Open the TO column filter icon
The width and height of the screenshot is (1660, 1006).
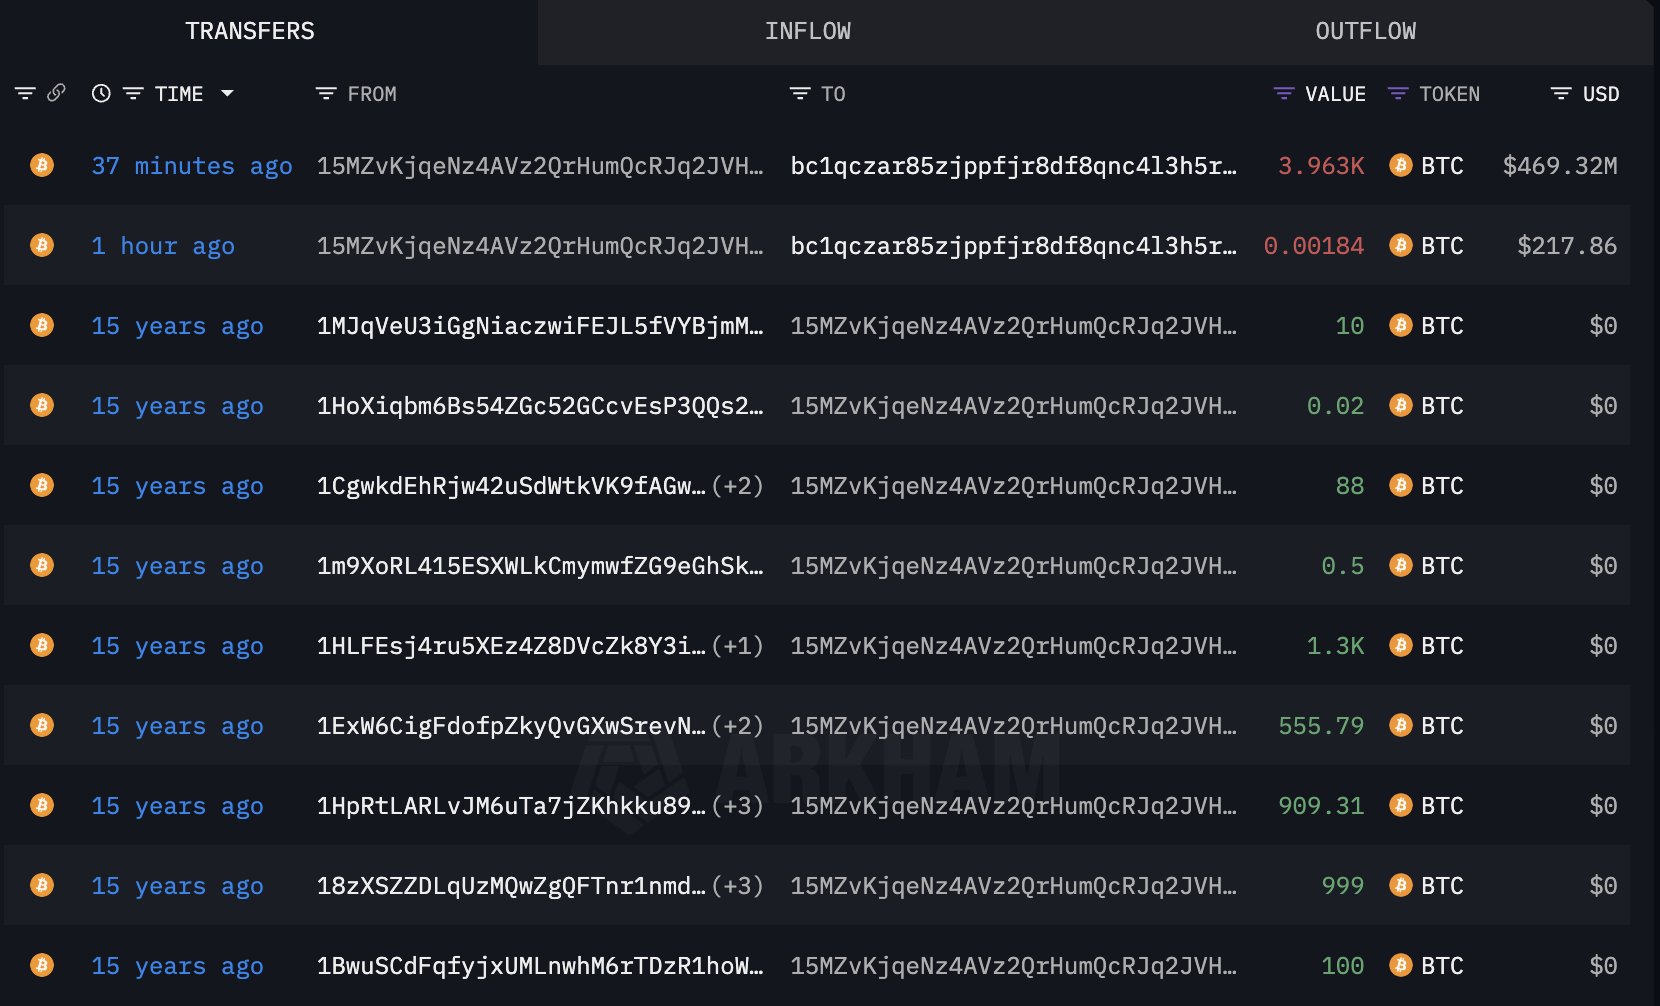(799, 94)
